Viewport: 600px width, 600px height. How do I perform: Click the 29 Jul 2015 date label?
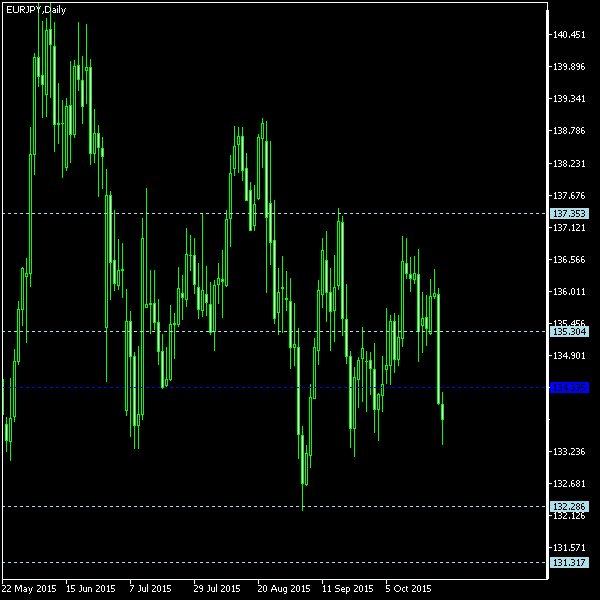tap(217, 589)
